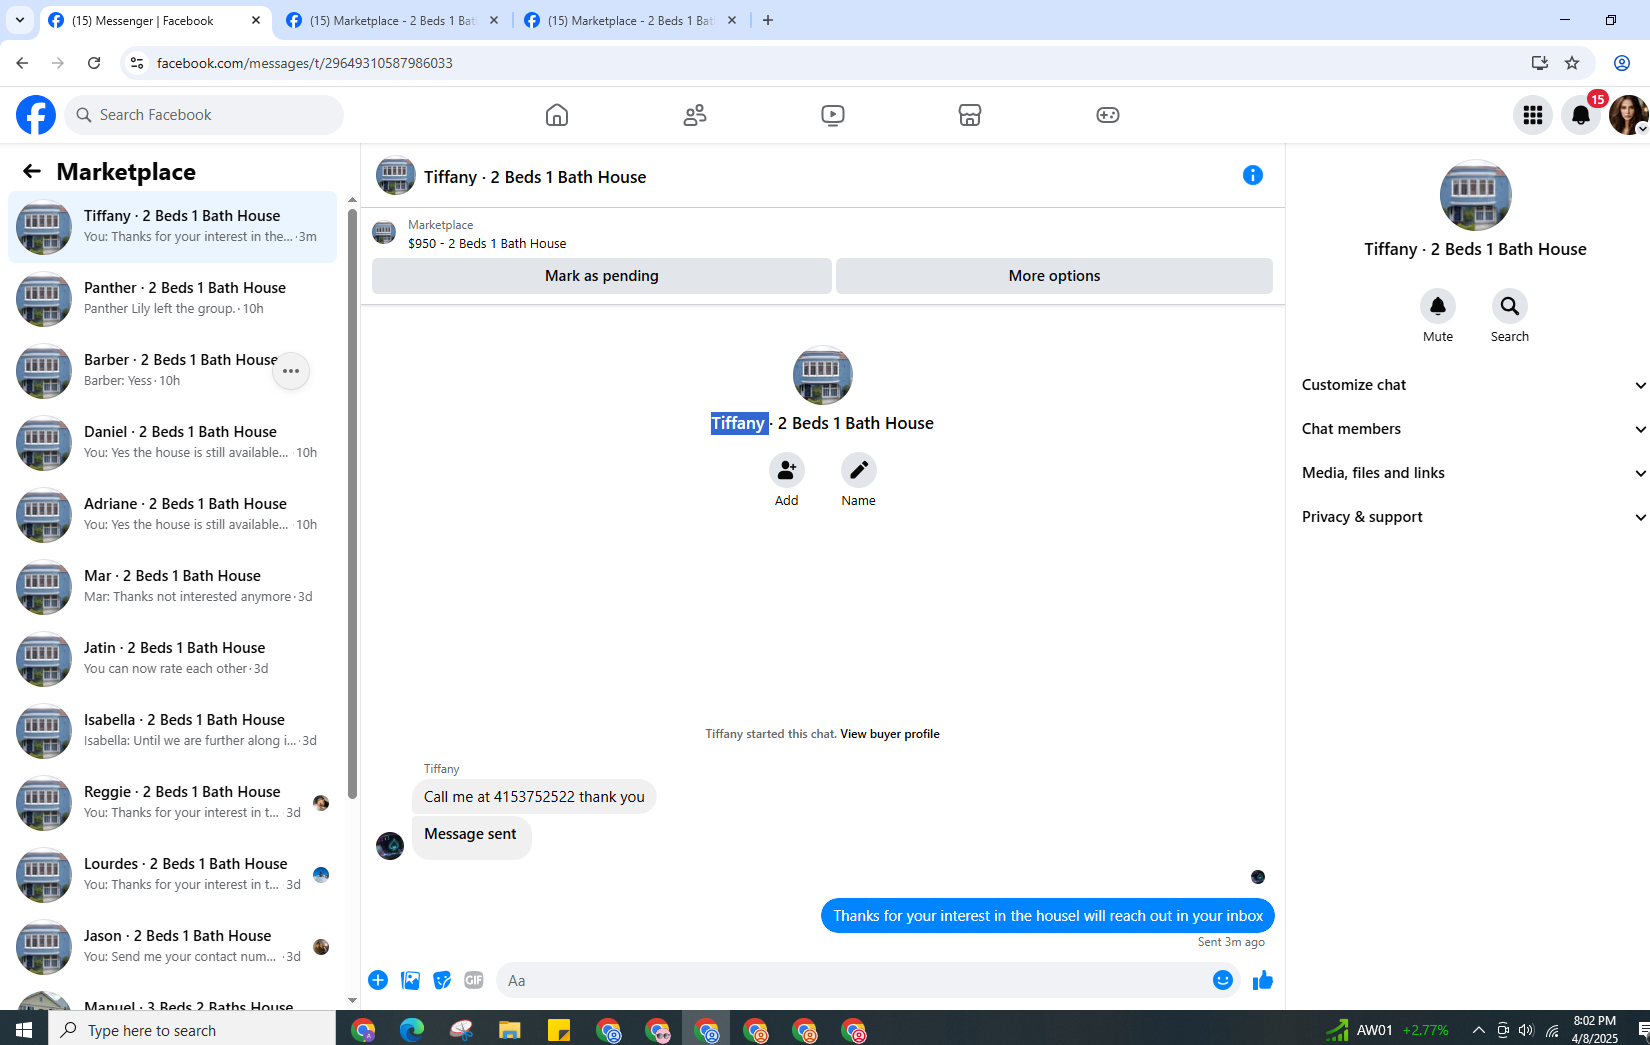Open options for Barber conversation
1650x1045 pixels.
pos(291,371)
